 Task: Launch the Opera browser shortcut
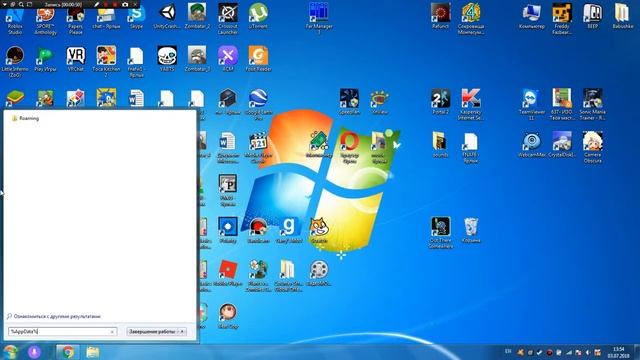(x=349, y=147)
